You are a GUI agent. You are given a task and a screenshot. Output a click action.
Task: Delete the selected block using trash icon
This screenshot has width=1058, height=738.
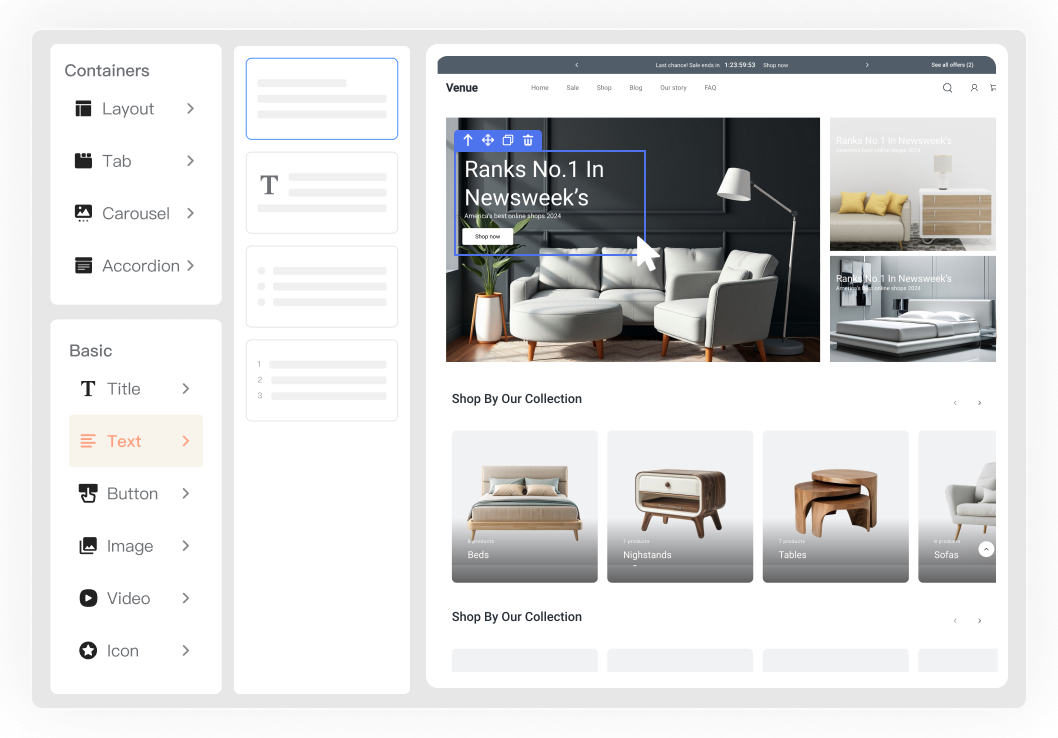coord(527,140)
